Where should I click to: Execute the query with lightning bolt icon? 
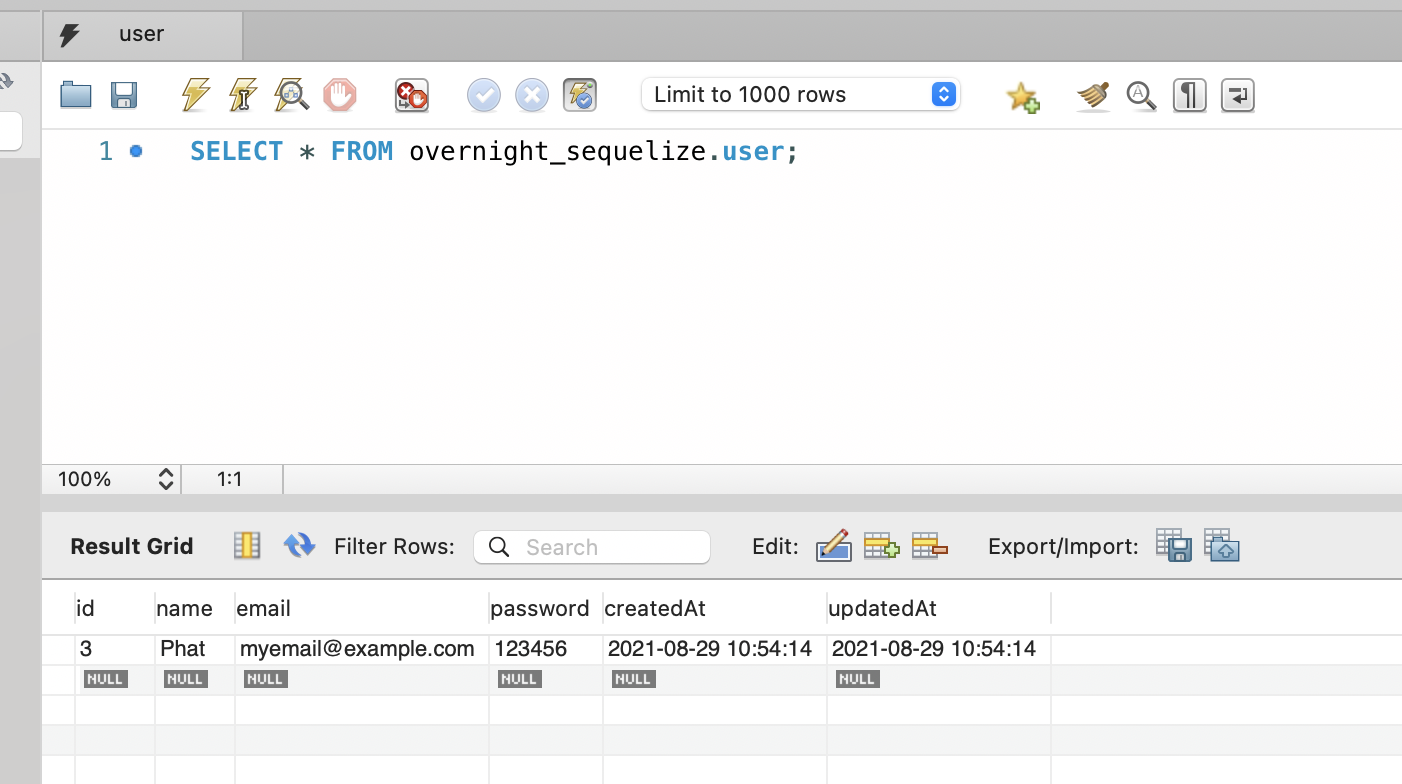click(196, 95)
